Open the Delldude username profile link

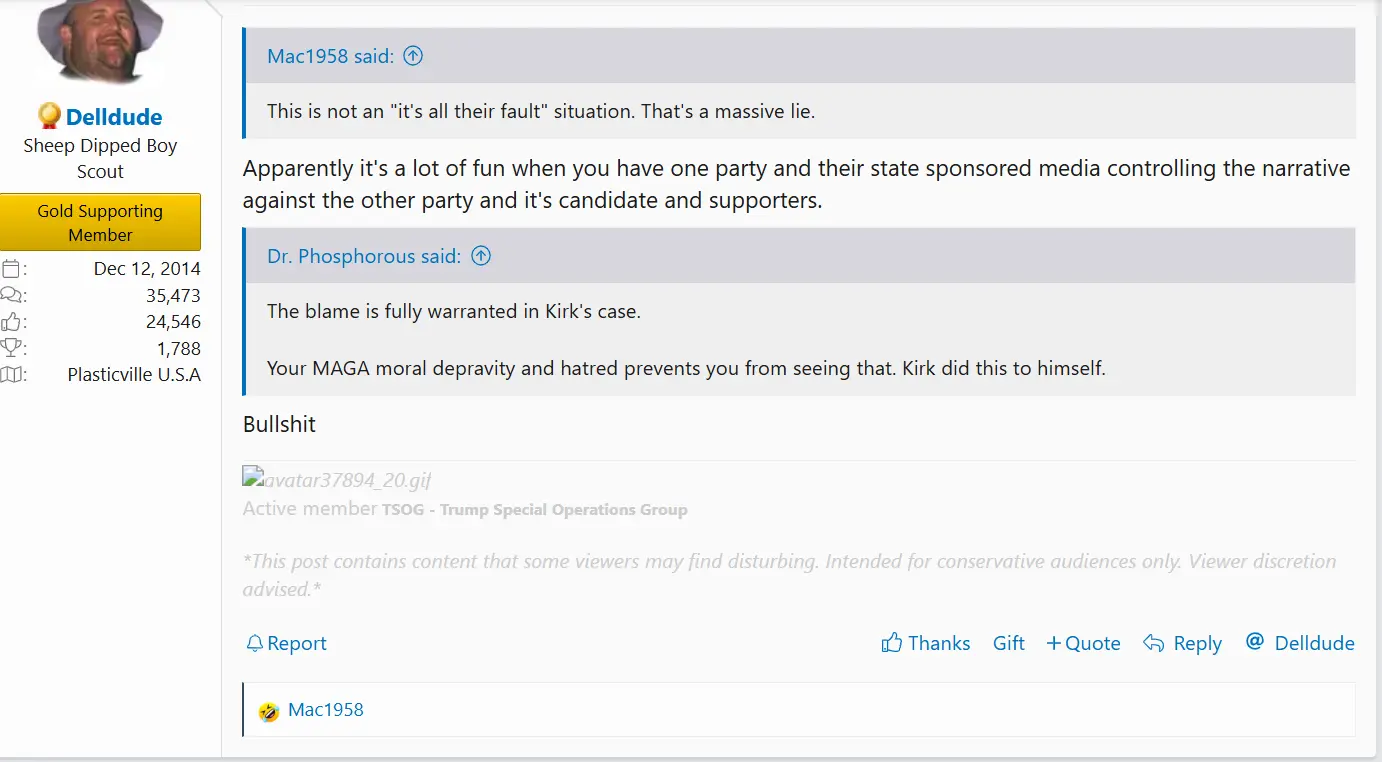[114, 117]
